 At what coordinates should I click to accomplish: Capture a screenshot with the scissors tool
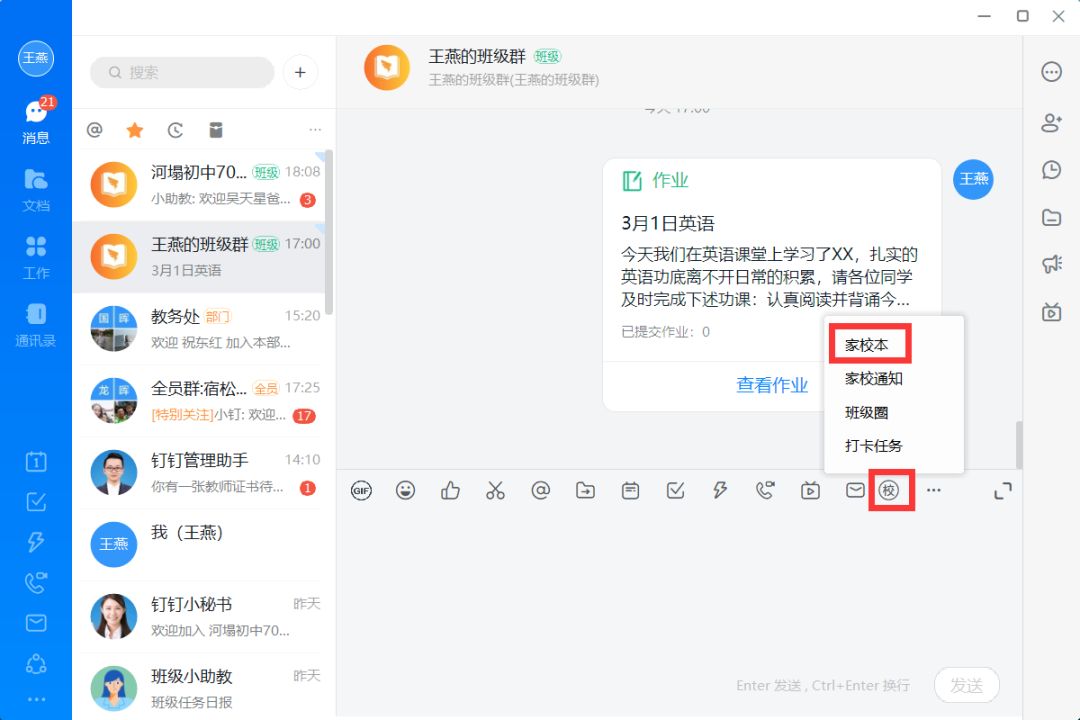click(x=495, y=490)
